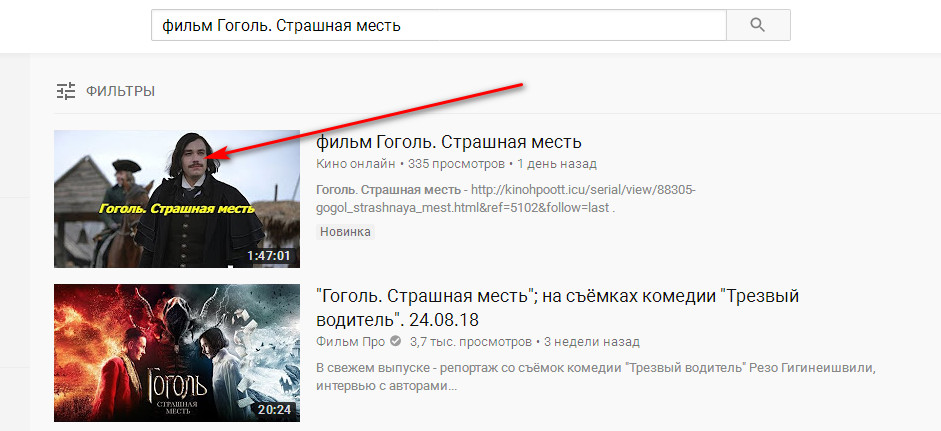This screenshot has height=431, width=941.
Task: Click the ФИЛЬТРЫ label
Action: coord(121,92)
